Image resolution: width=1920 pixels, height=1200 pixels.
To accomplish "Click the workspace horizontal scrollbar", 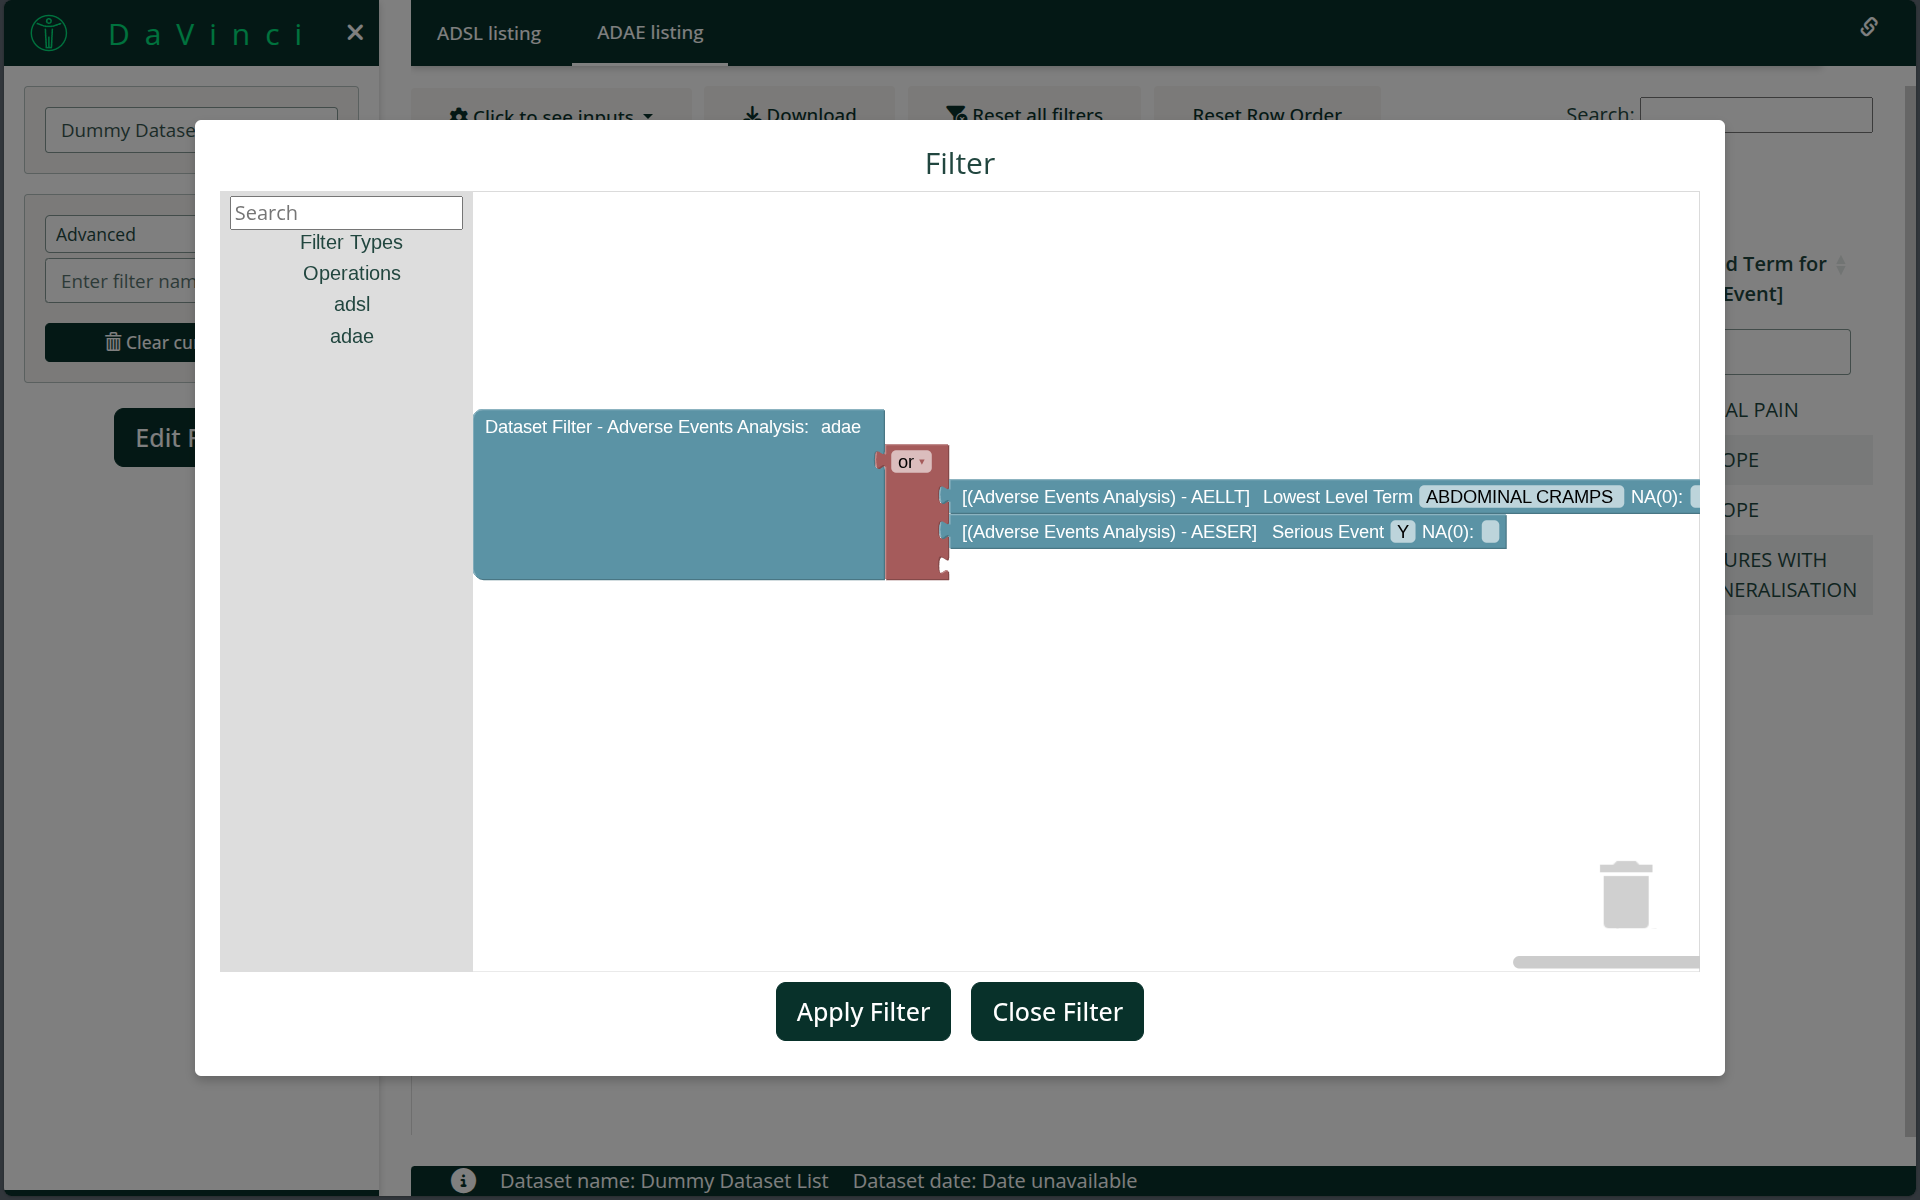I will 1605,962.
